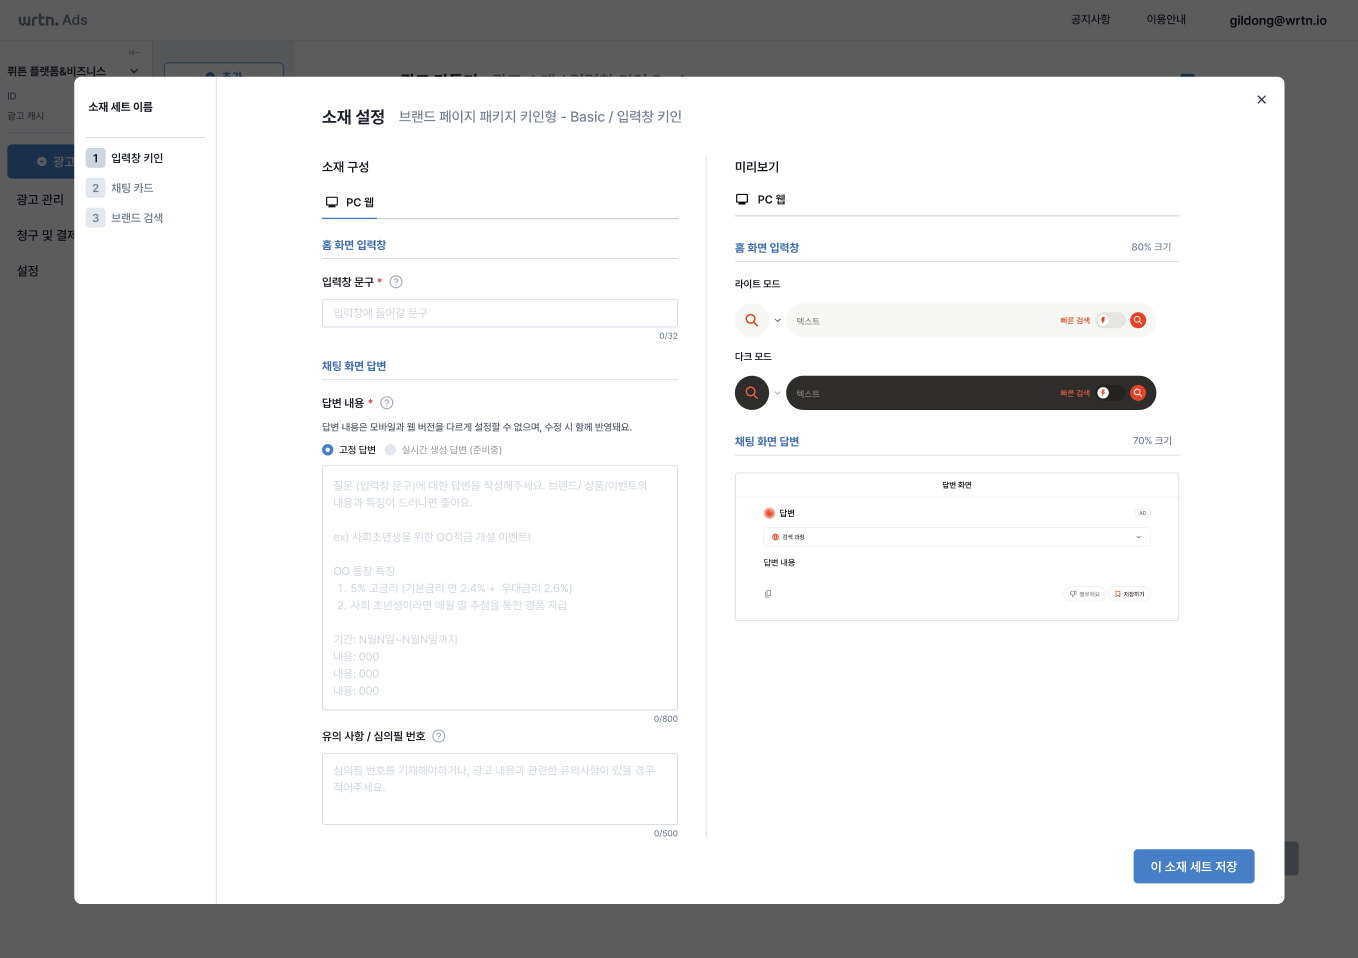
Task: Expand the 검색 과정 dropdown in answer preview
Action: 1138,537
